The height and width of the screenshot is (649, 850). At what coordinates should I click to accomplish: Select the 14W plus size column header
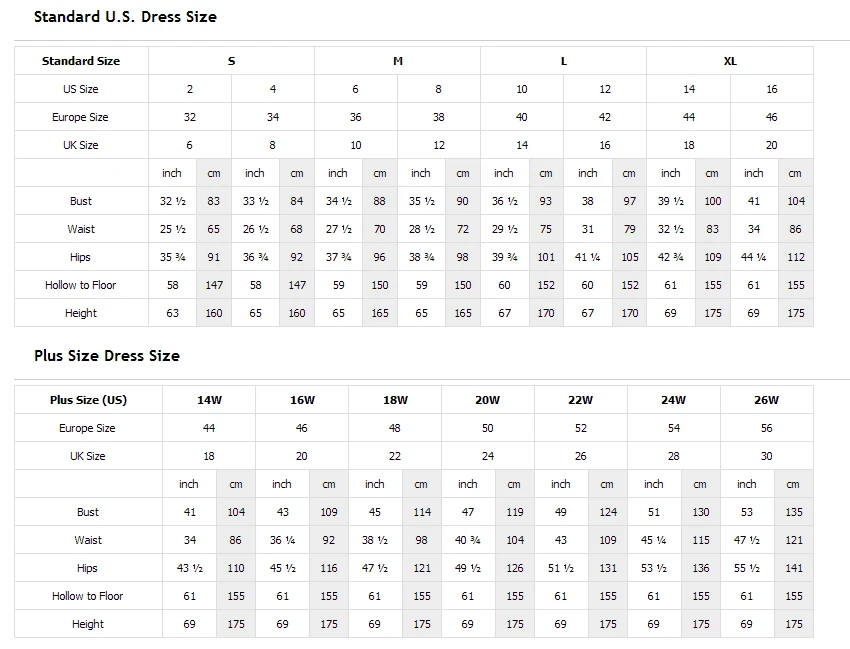209,400
